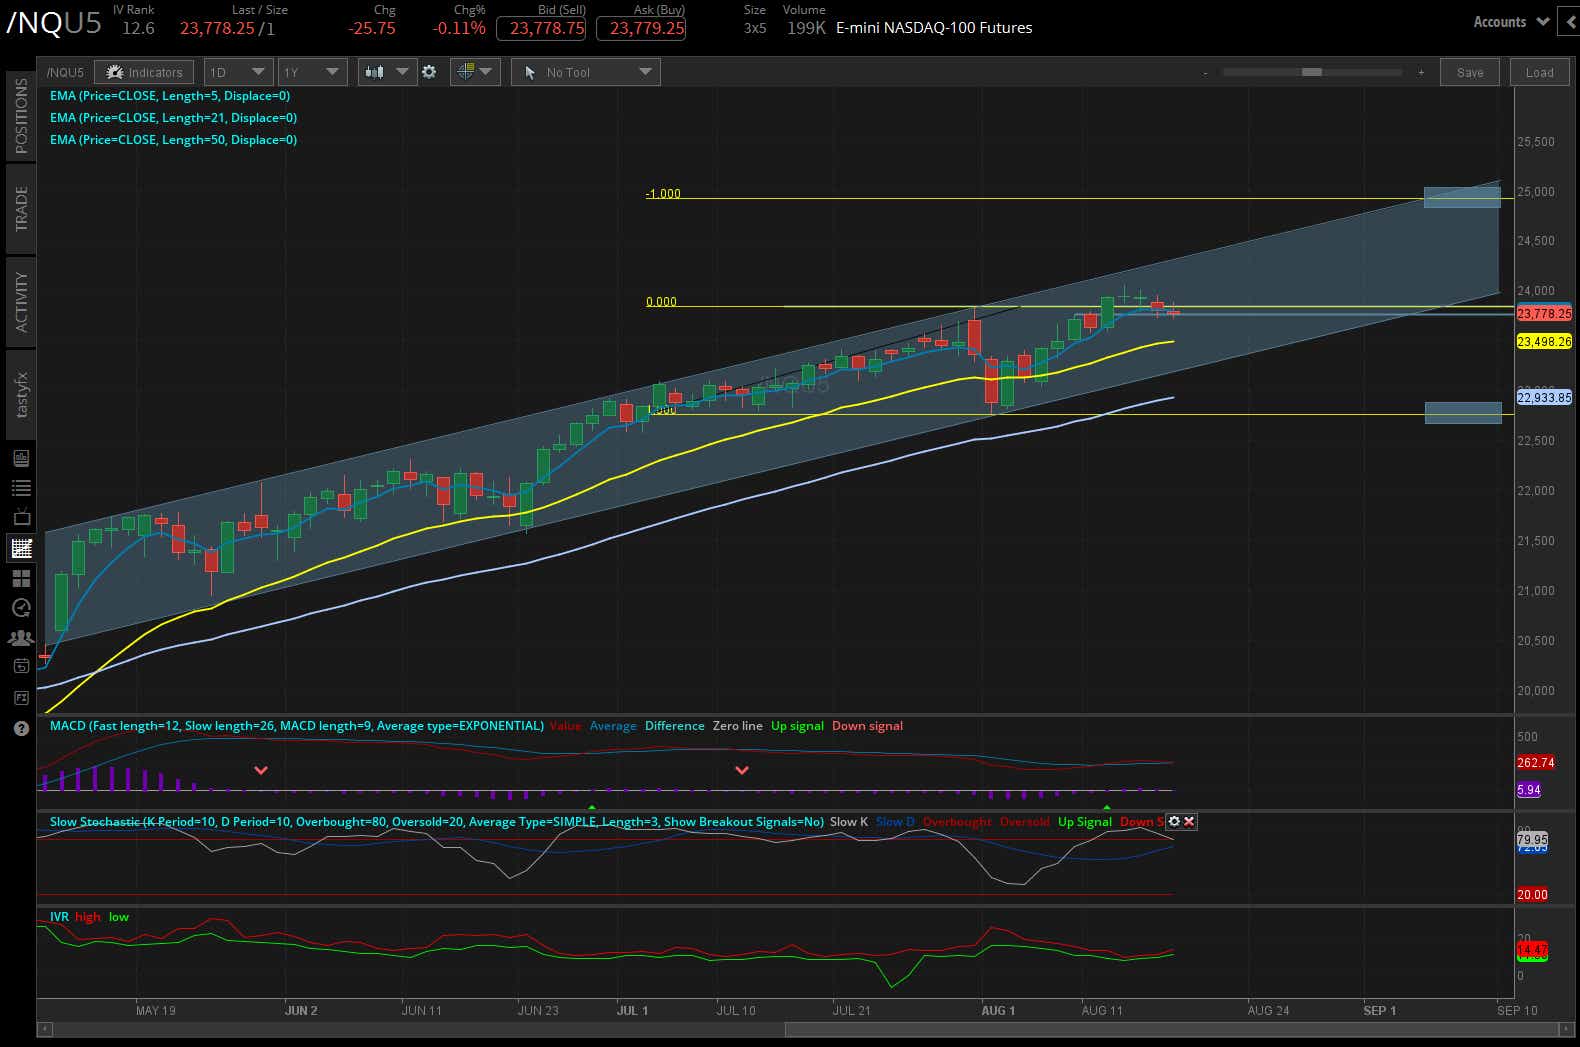Open the four-tile grid layout sidebar icon
The image size is (1580, 1047).
point(21,578)
